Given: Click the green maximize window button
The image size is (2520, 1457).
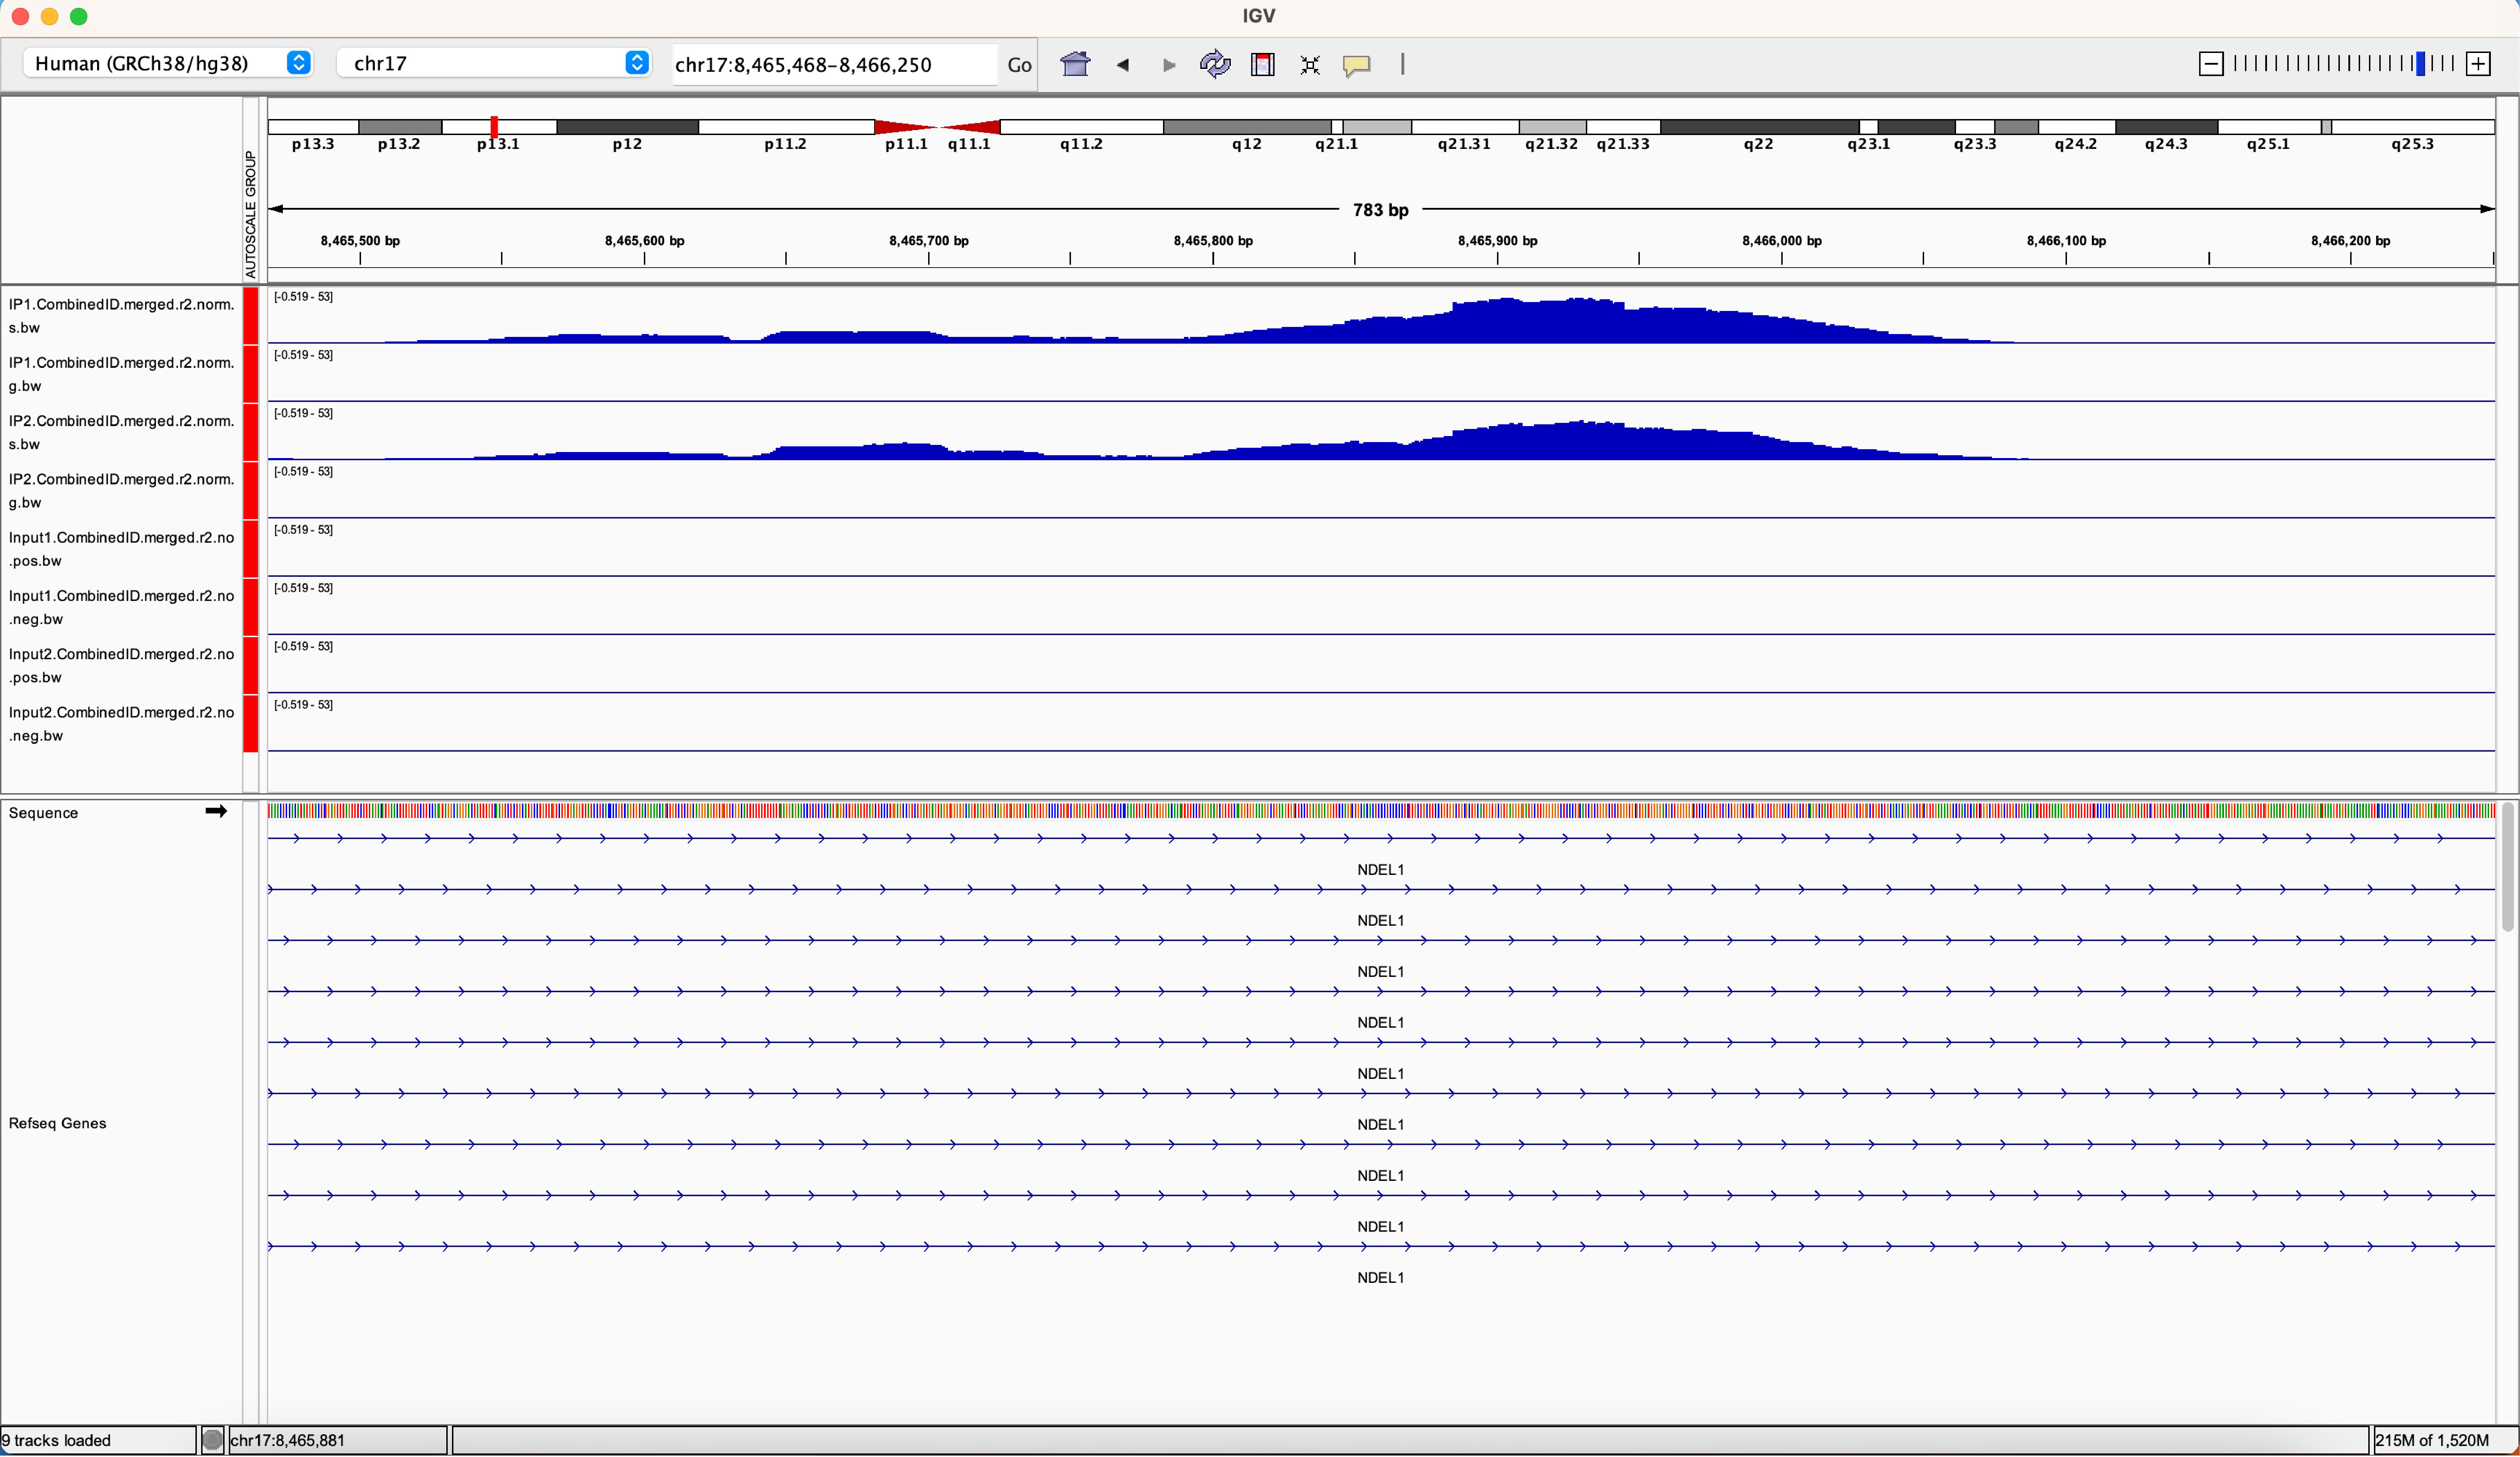Looking at the screenshot, I should [79, 16].
